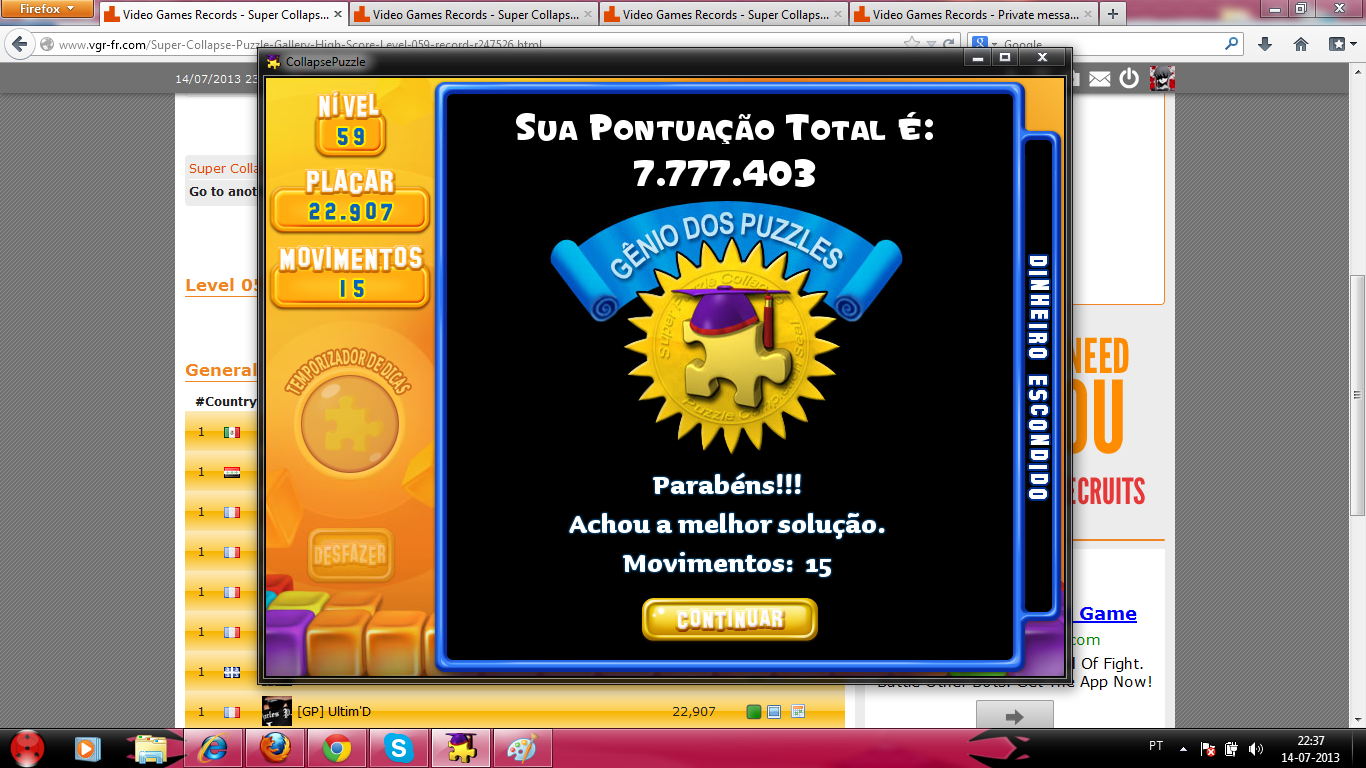Open the Paint palette taskbar icon
The image size is (1366, 768).
(x=521, y=748)
